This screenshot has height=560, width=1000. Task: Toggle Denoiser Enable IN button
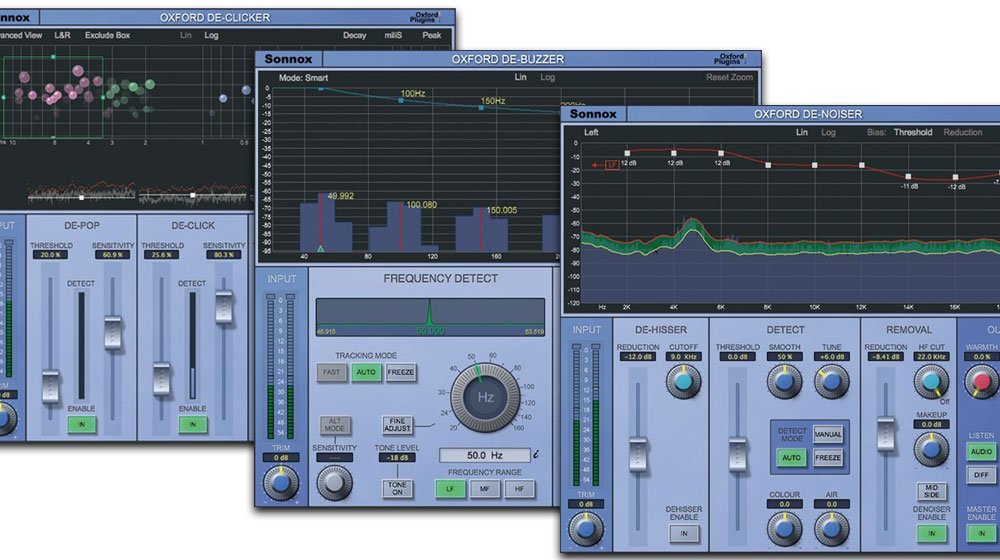point(931,534)
